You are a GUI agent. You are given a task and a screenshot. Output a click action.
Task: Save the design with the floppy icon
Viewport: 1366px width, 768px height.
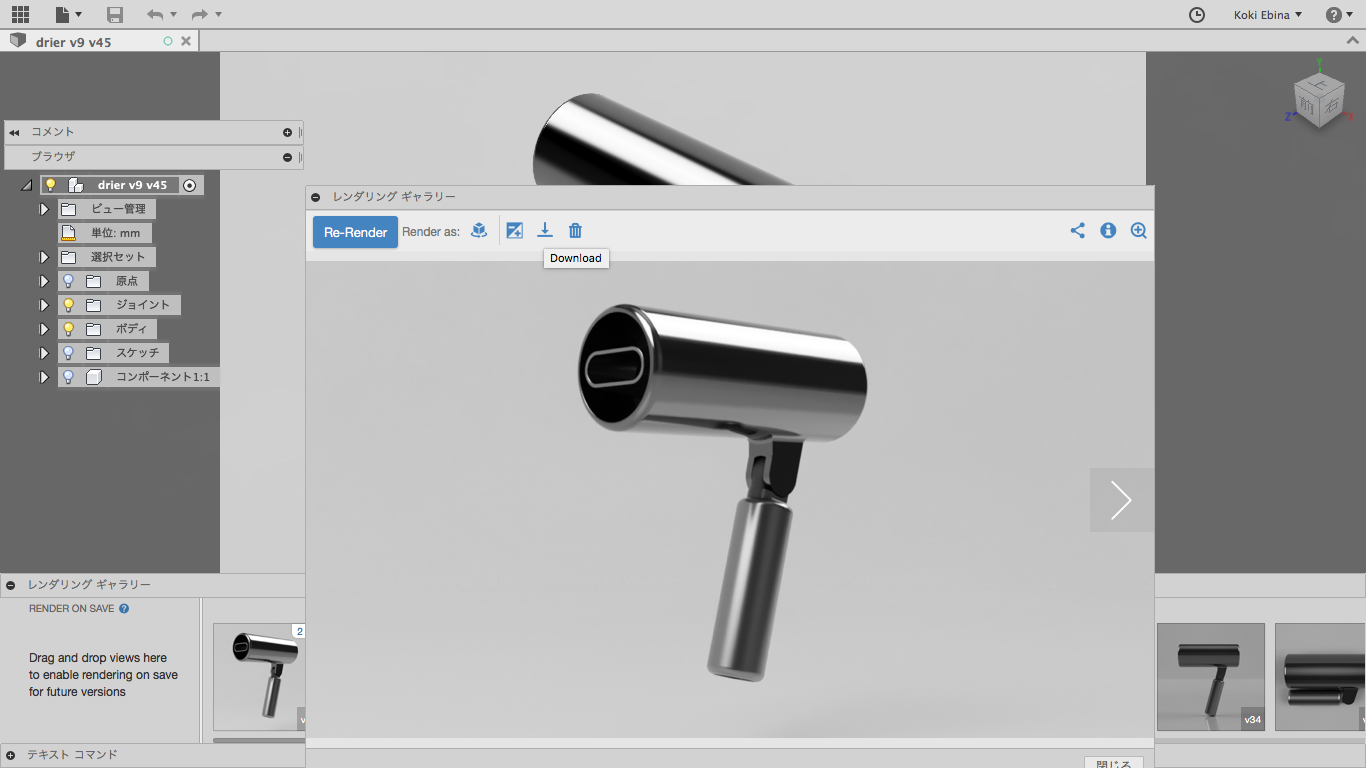click(115, 14)
